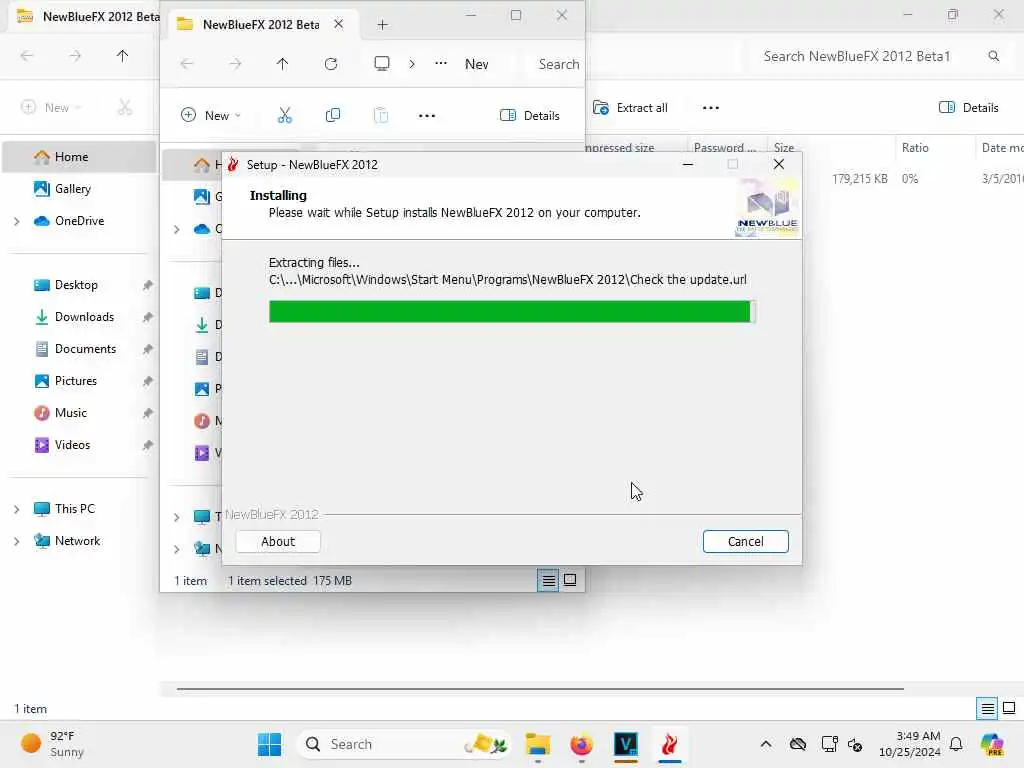Open Firefox from the taskbar
The image size is (1024, 768).
click(x=581, y=744)
